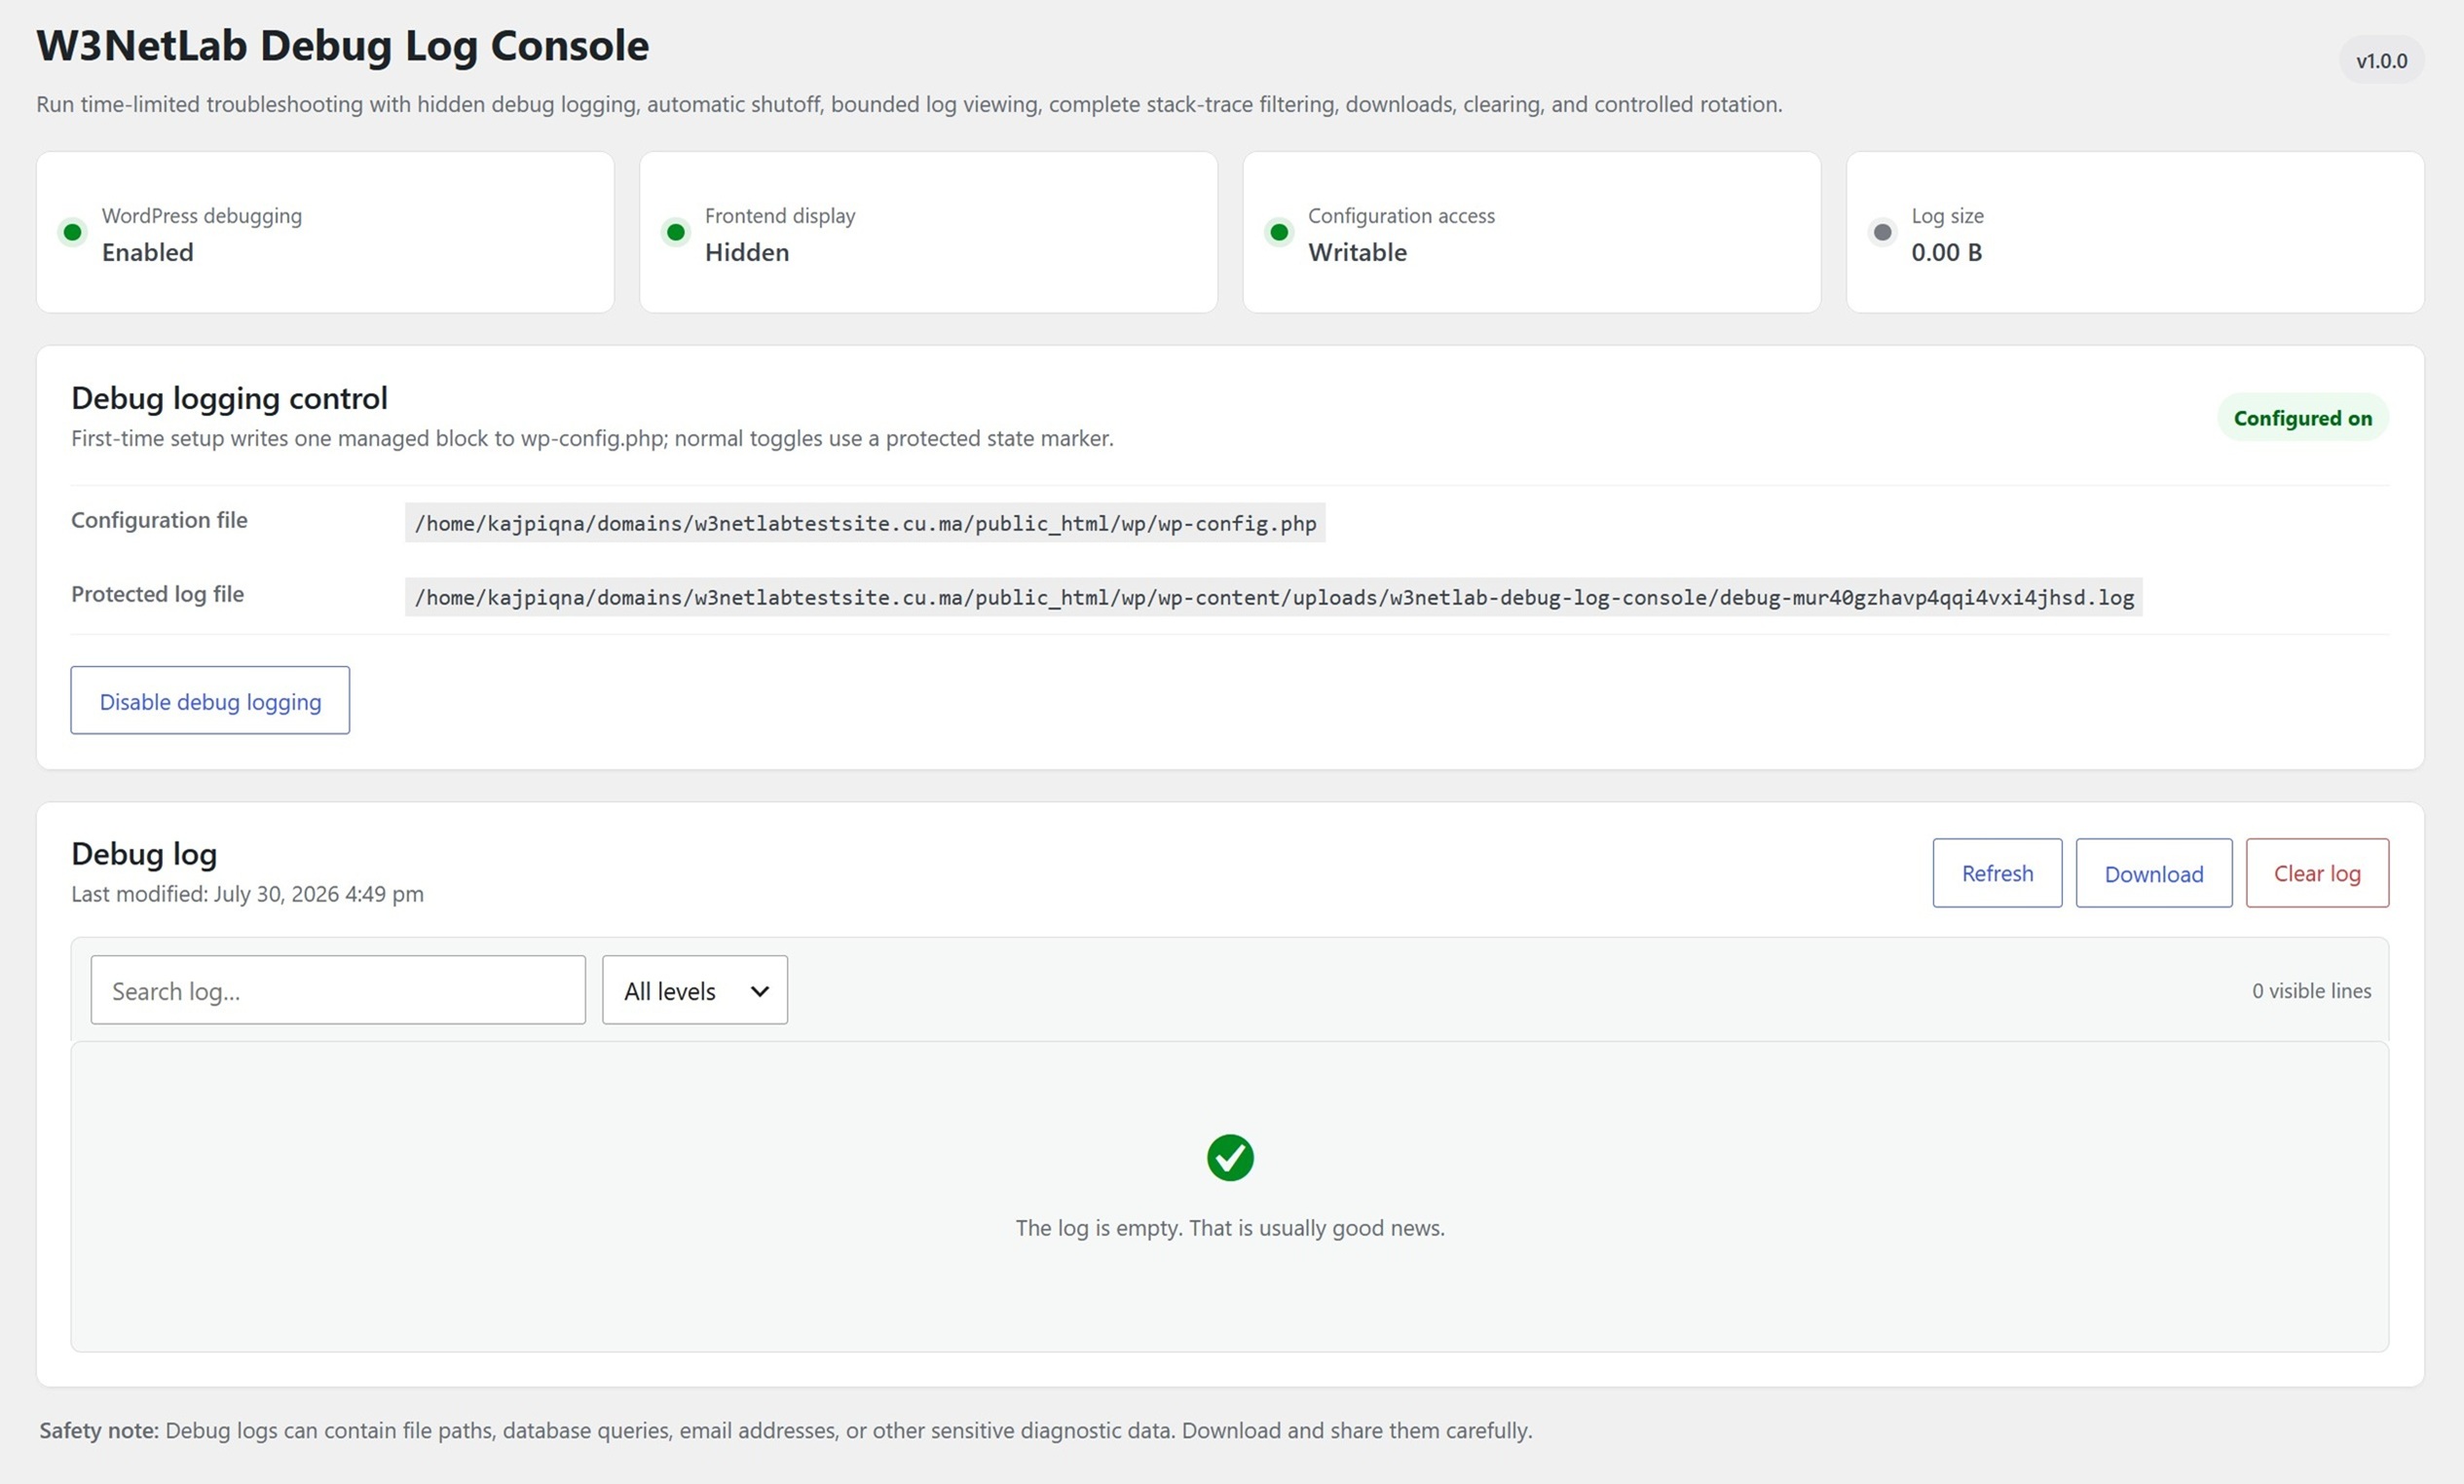Click the Safety note text at bottom

(785, 1430)
